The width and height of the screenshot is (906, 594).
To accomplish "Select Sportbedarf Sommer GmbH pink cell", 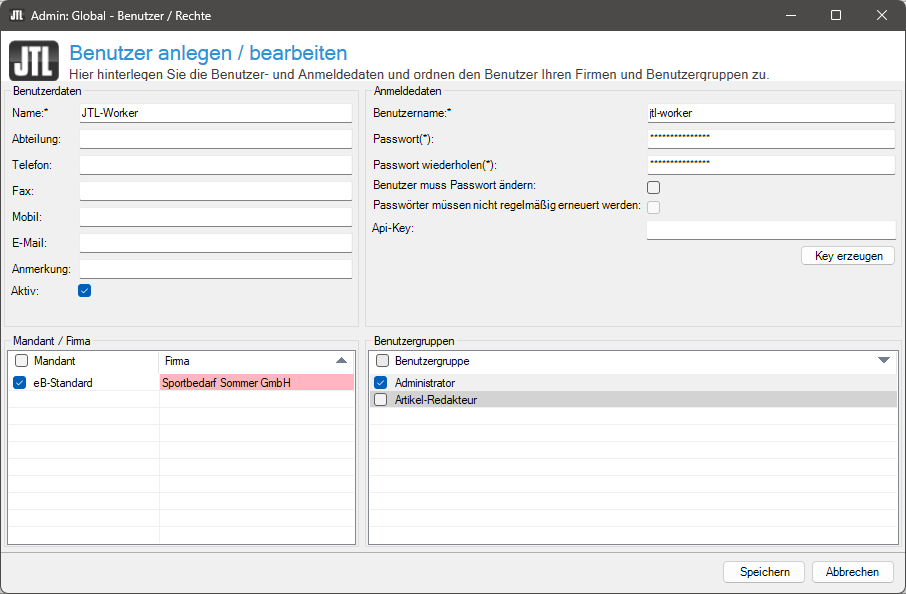I will (x=256, y=383).
